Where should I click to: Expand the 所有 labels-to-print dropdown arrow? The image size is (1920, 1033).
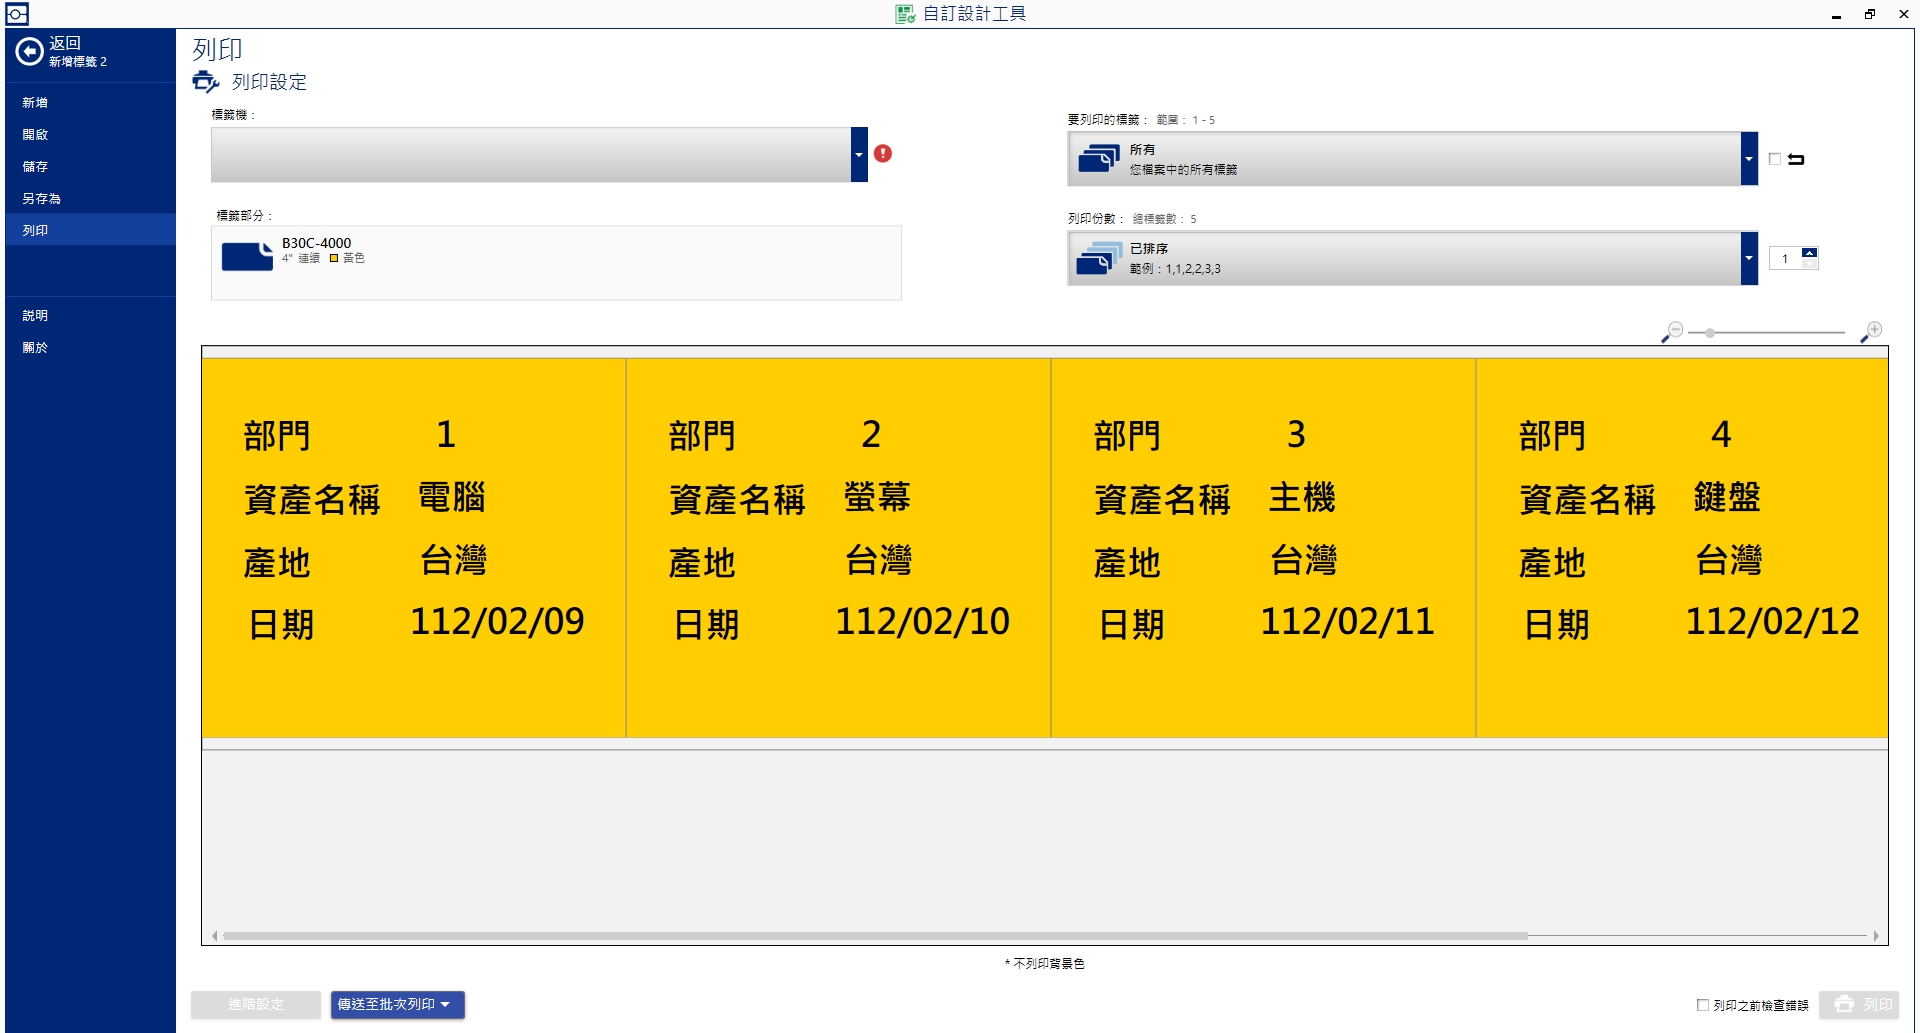tap(1749, 159)
